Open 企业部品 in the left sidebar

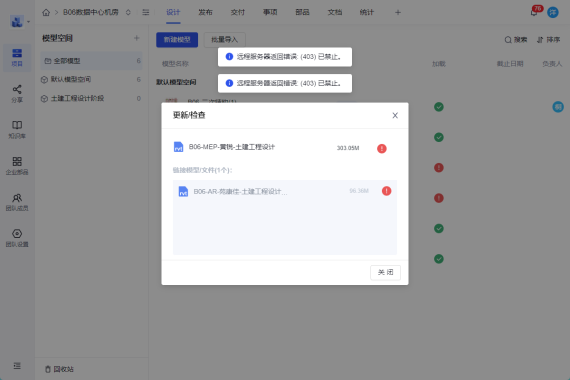[x=17, y=166]
